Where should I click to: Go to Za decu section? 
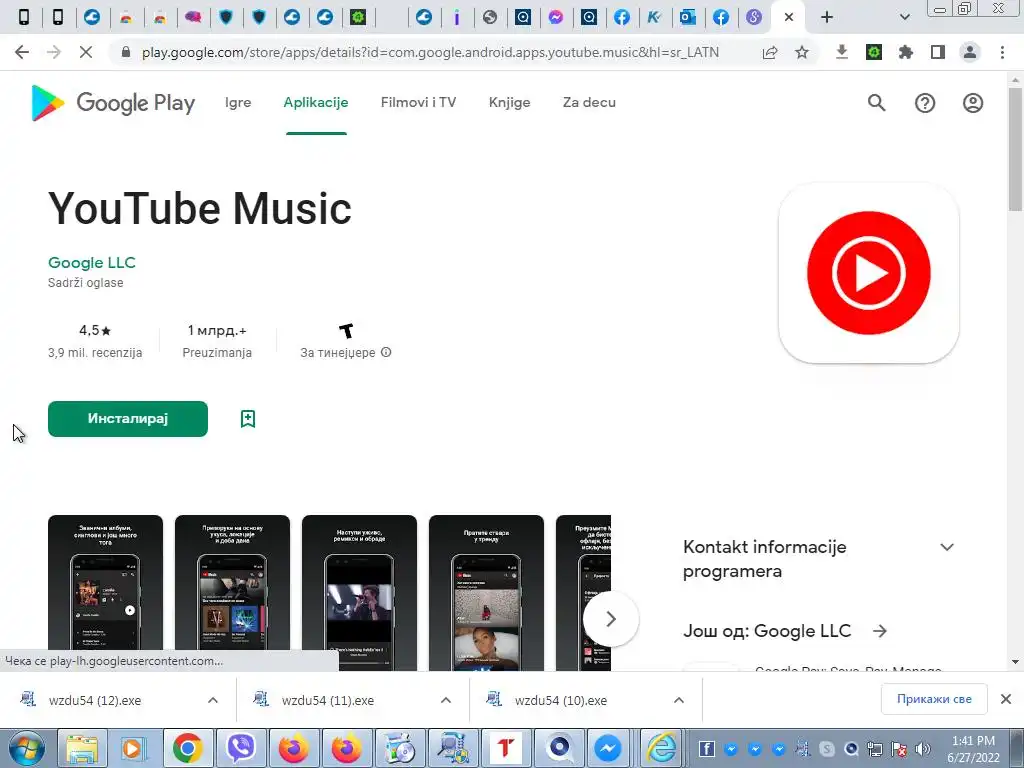[x=589, y=103]
